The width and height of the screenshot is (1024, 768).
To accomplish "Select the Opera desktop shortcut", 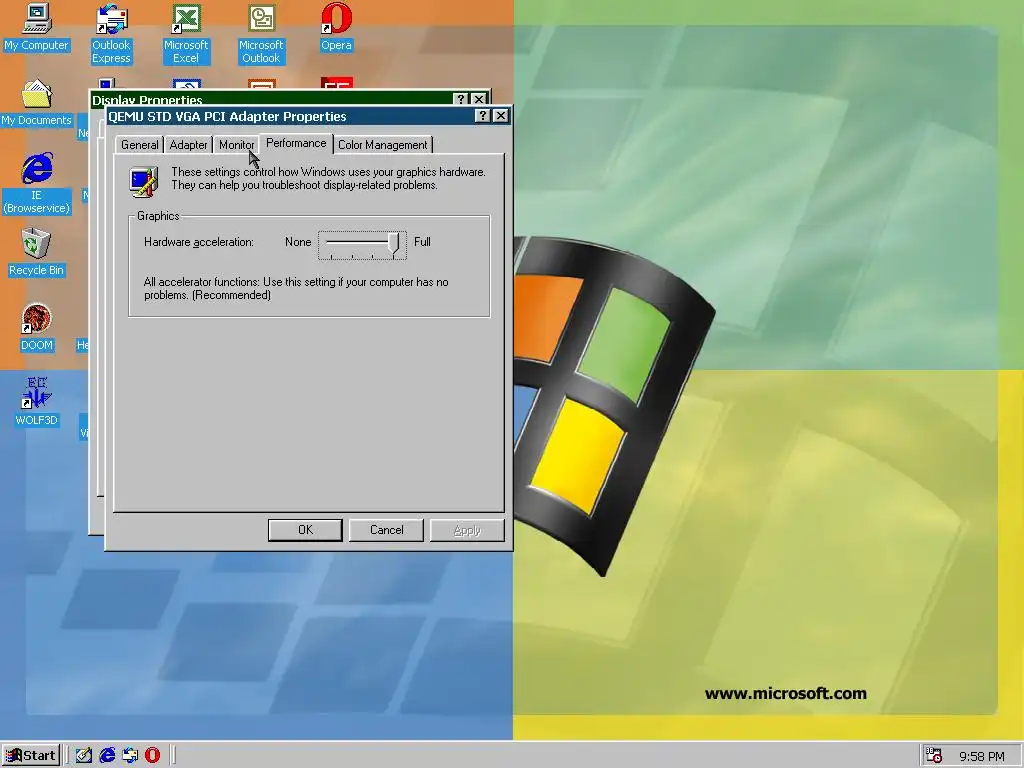I will coord(336,27).
